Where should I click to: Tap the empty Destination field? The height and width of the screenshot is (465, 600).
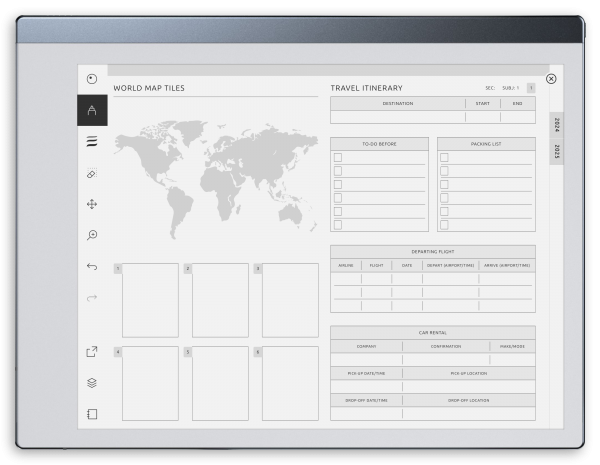397,117
